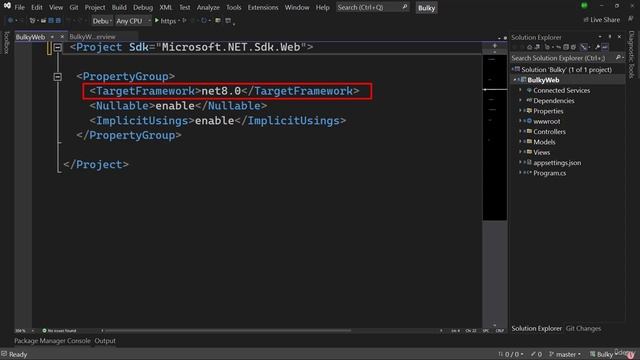Click the 0 / 0 push/pull status indicator
This screenshot has height=360, width=640.
tap(511, 354)
